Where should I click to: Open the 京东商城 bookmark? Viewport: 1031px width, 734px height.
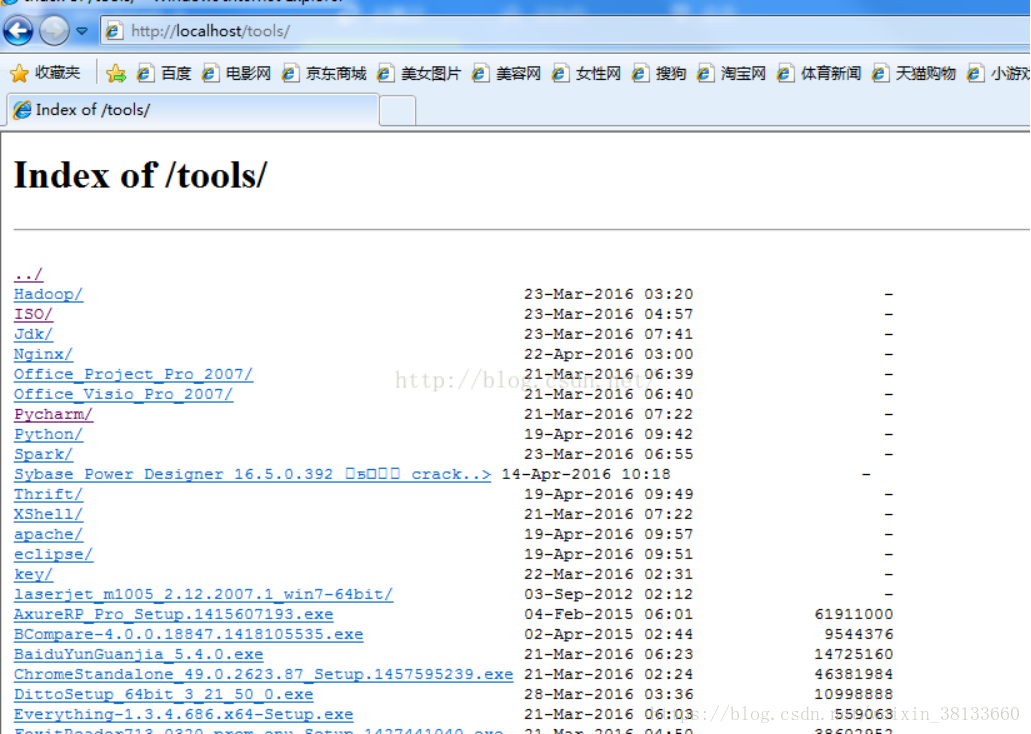point(324,73)
